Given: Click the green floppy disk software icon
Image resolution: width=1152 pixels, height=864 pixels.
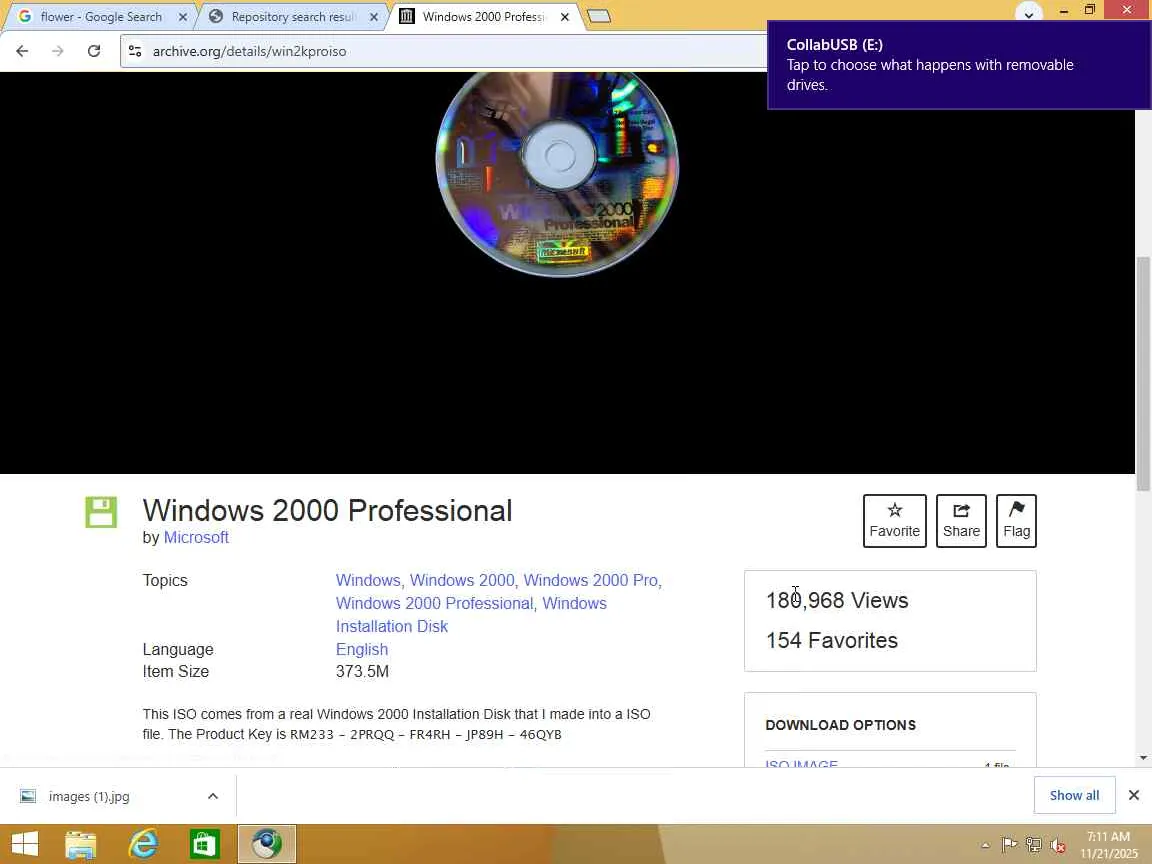Looking at the screenshot, I should pyautogui.click(x=101, y=512).
